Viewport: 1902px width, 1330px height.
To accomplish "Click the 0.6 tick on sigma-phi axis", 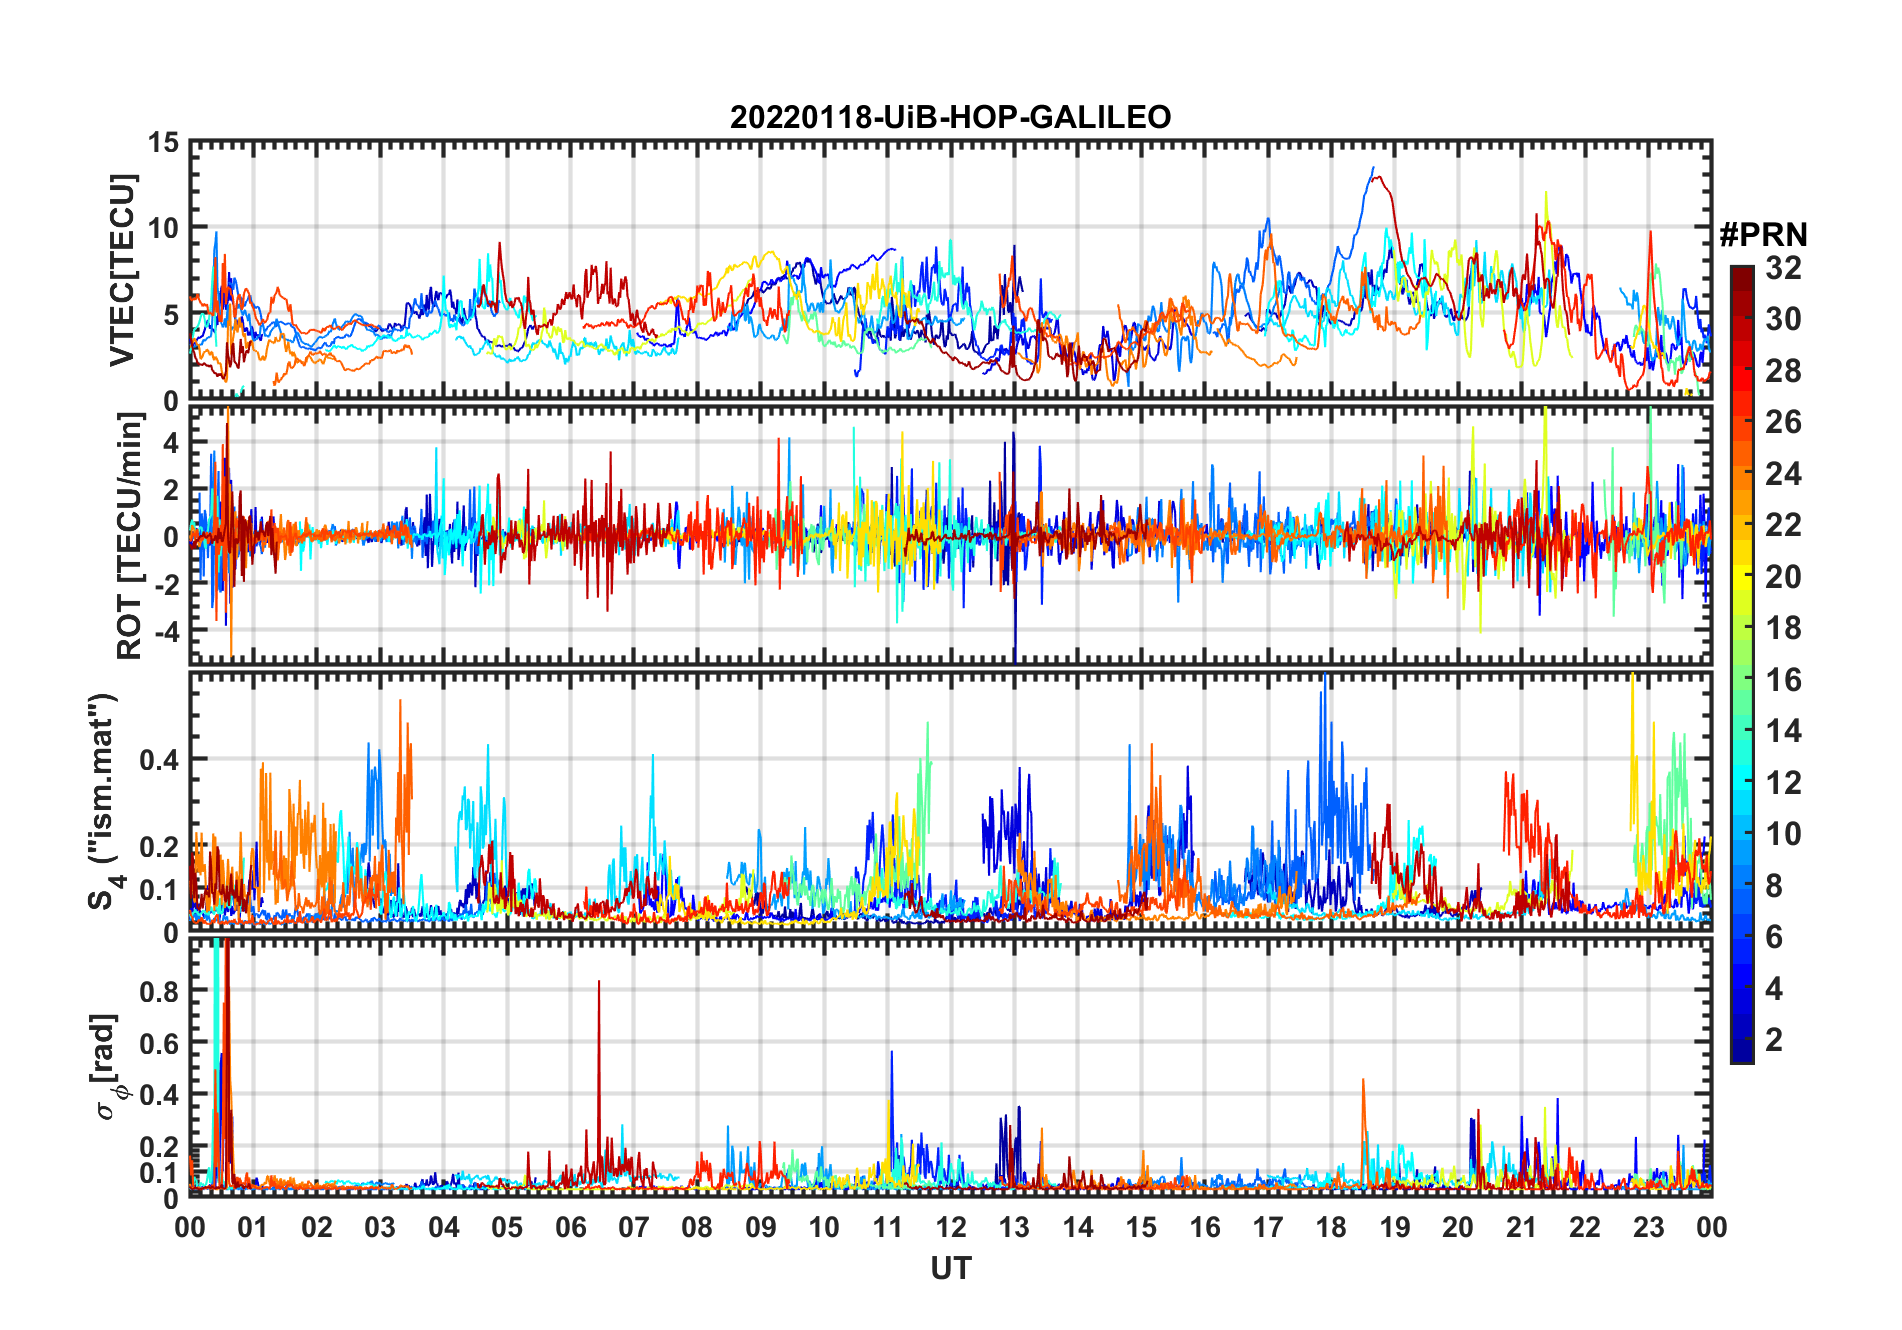I will click(x=160, y=1044).
